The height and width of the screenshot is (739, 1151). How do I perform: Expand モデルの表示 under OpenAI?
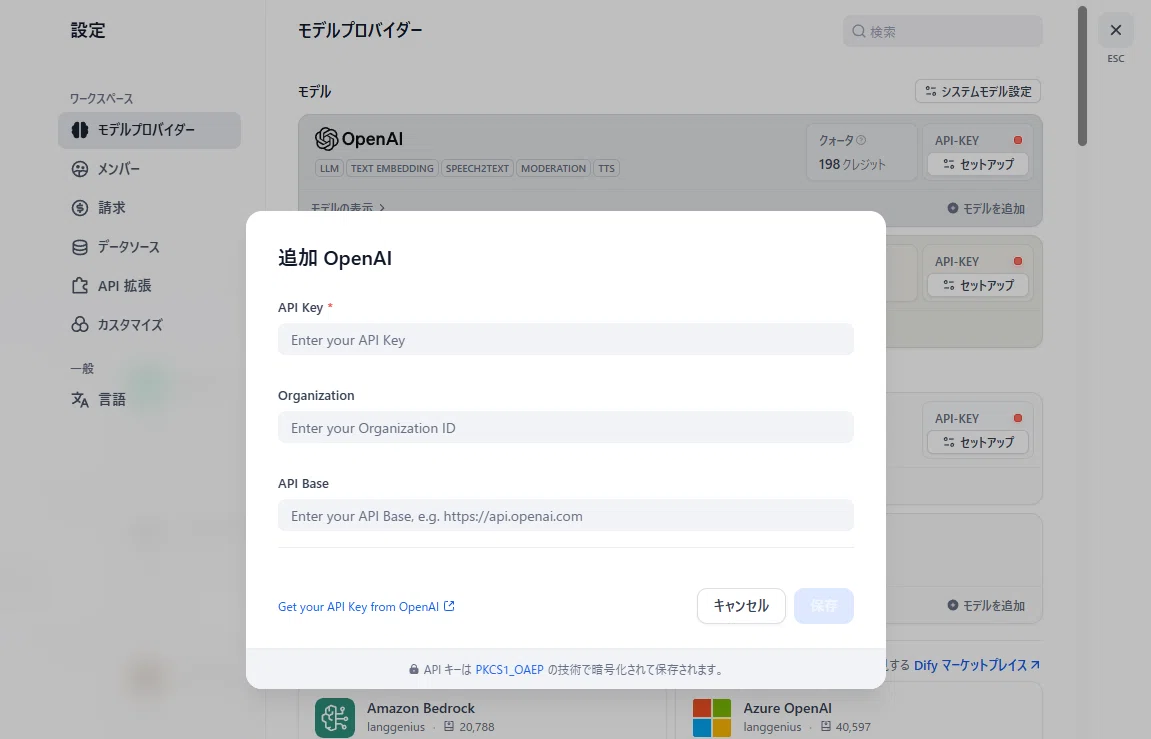point(347,208)
